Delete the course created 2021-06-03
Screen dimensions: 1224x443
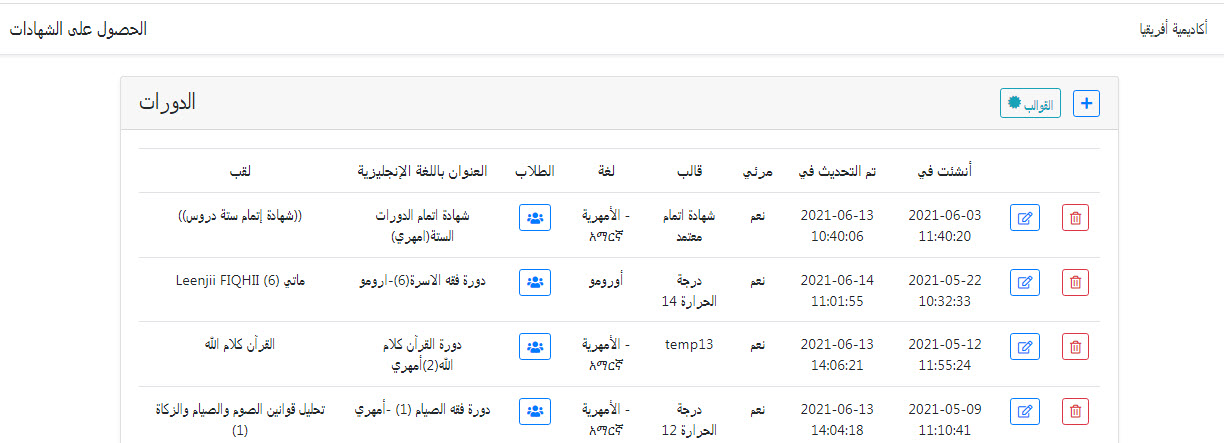(1075, 218)
